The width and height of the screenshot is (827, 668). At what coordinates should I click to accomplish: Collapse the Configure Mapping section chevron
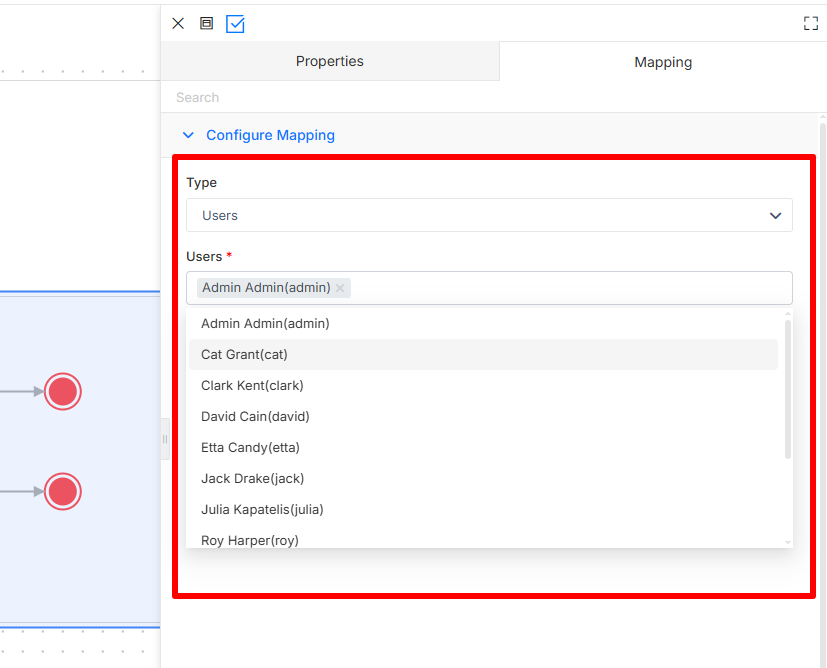tap(188, 135)
